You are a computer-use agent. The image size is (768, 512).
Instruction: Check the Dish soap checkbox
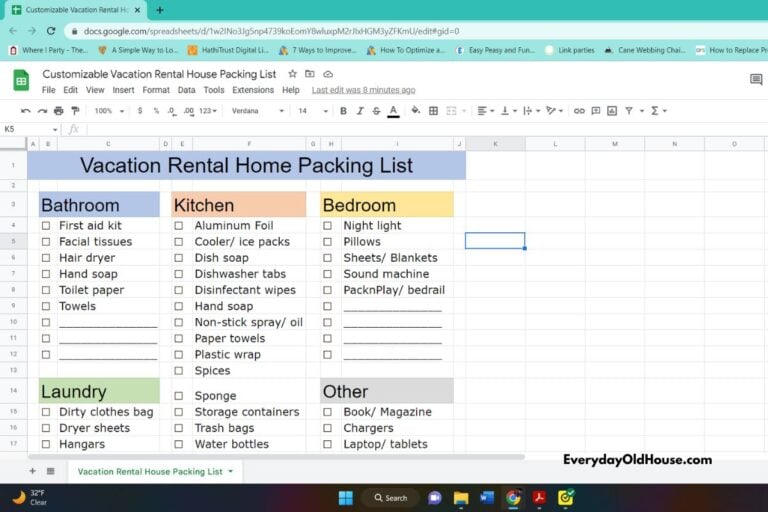pos(179,258)
